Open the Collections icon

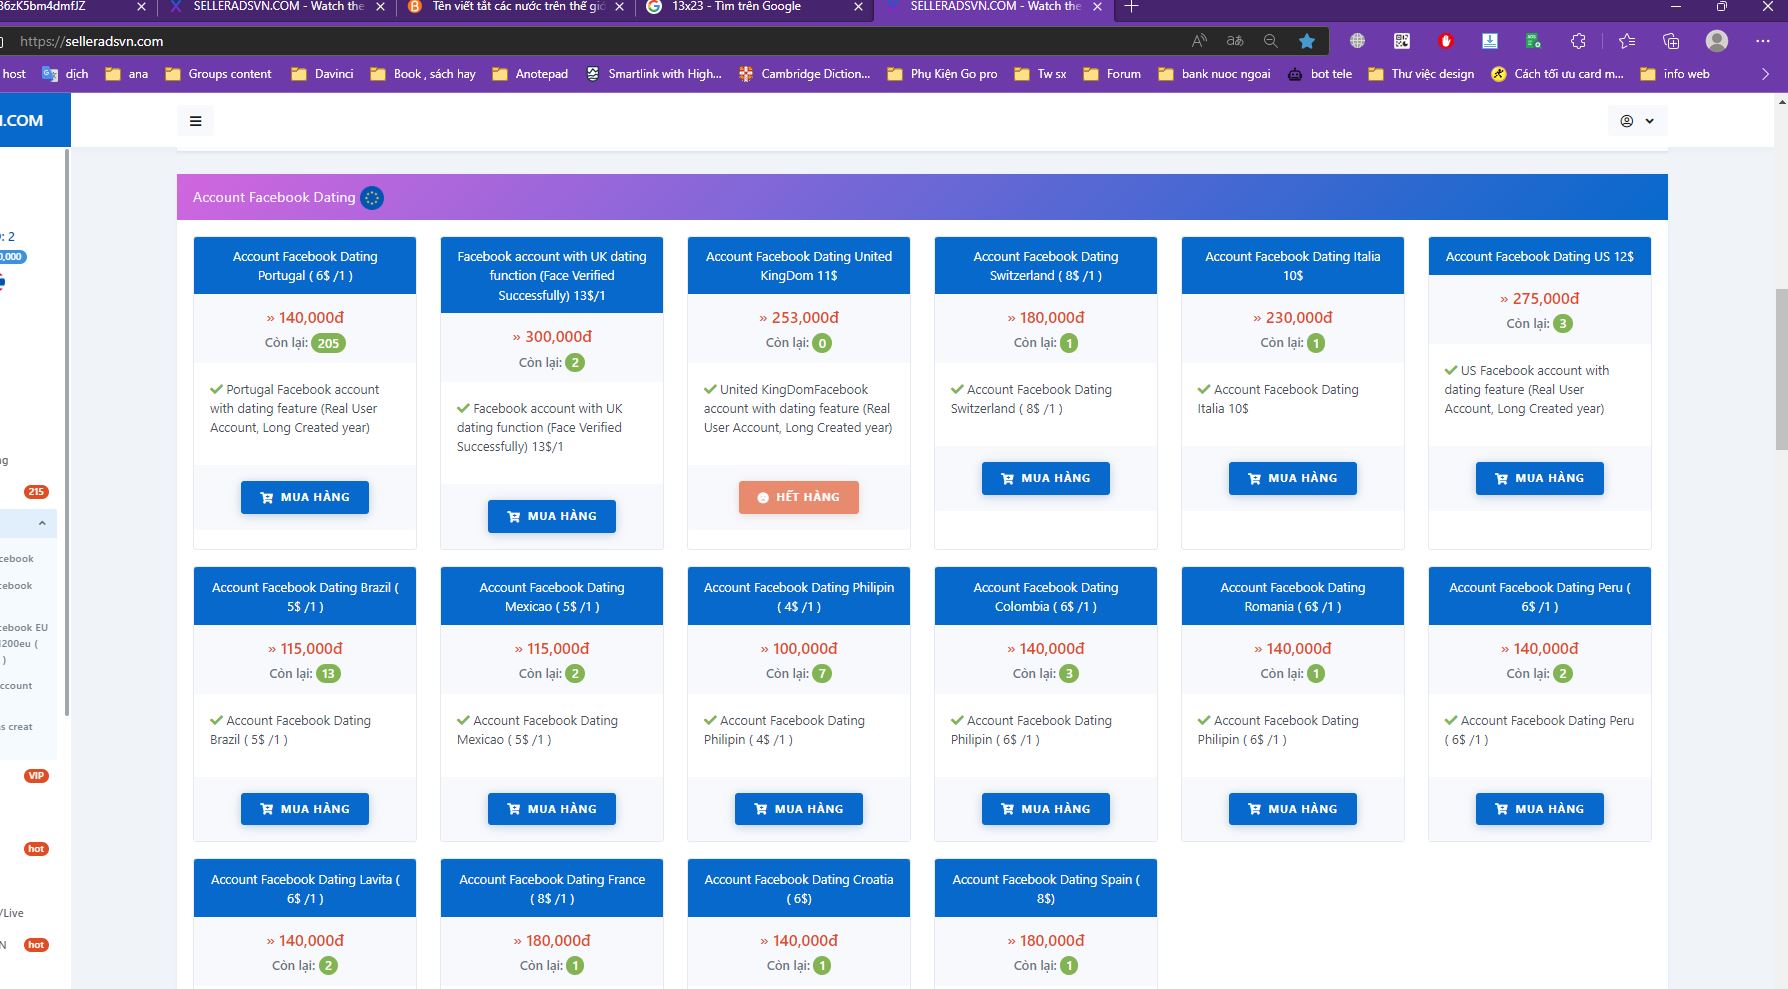click(1671, 41)
